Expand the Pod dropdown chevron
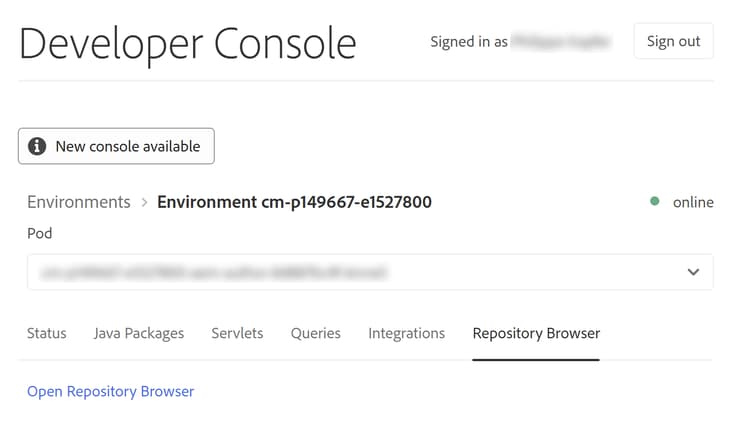The width and height of the screenshot is (750, 439). (693, 271)
